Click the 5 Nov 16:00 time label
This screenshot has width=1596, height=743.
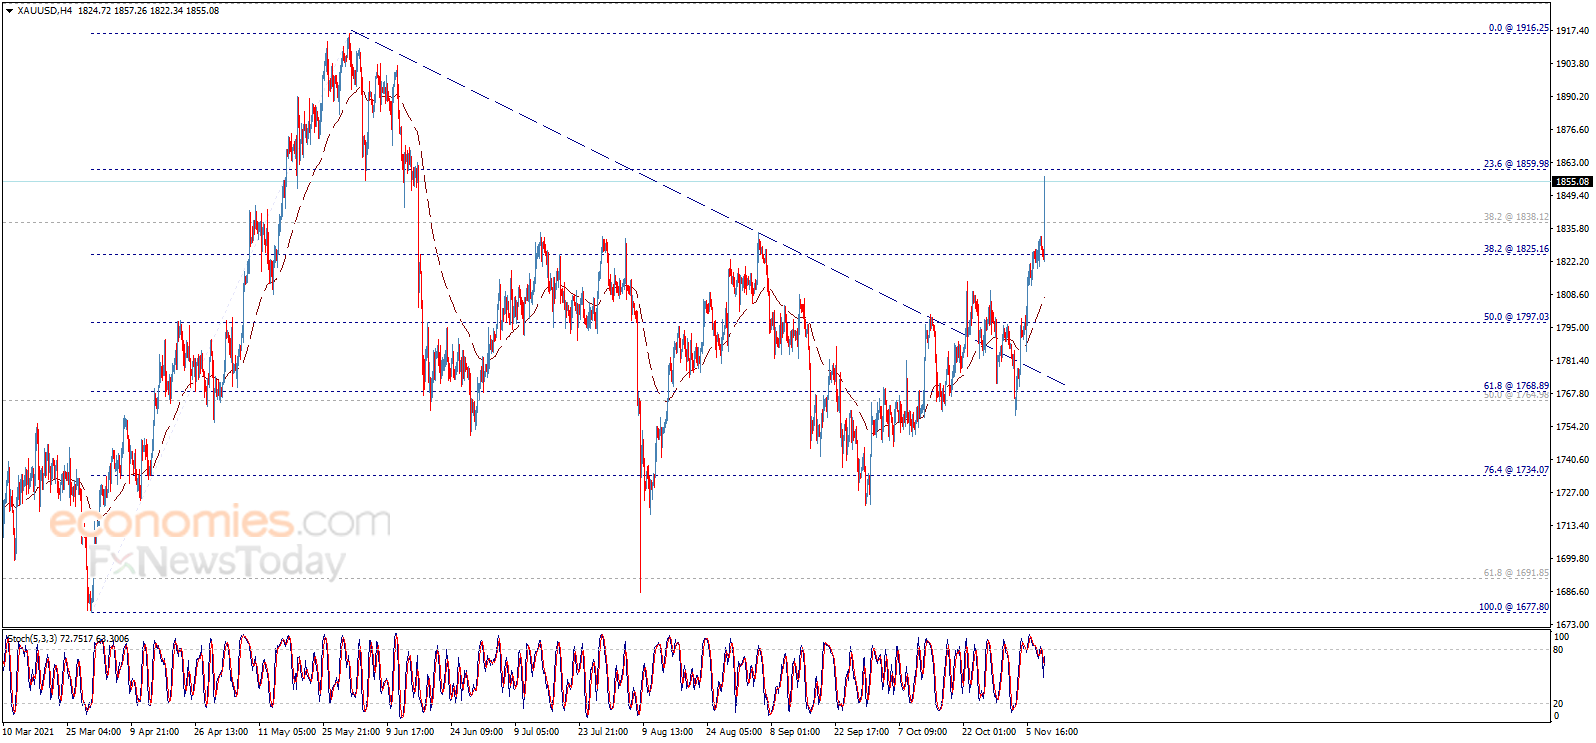(1052, 732)
